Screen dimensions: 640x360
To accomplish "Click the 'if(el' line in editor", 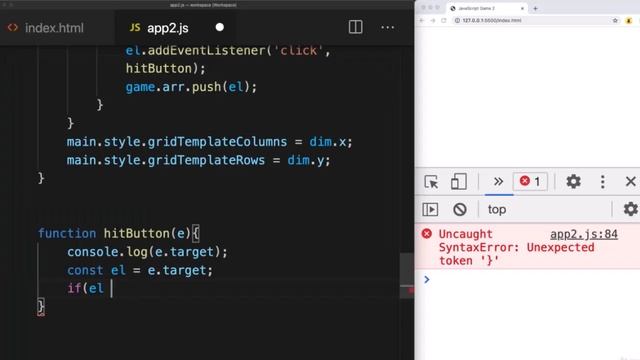I will click(86, 289).
